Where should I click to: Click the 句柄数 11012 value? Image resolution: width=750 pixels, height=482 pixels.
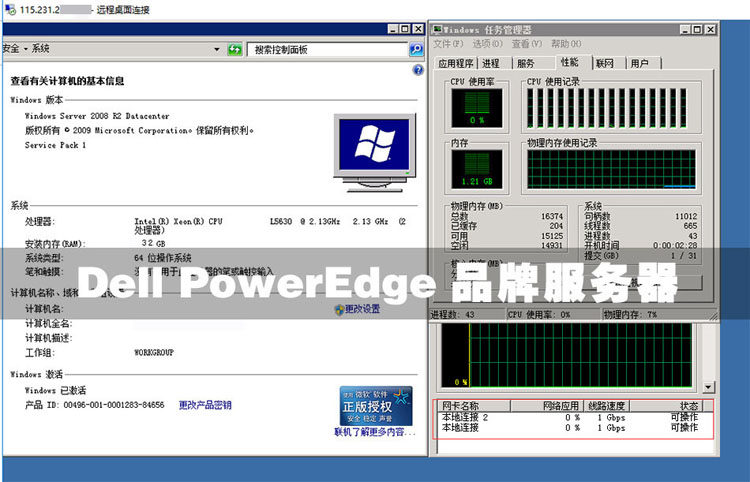(x=686, y=216)
